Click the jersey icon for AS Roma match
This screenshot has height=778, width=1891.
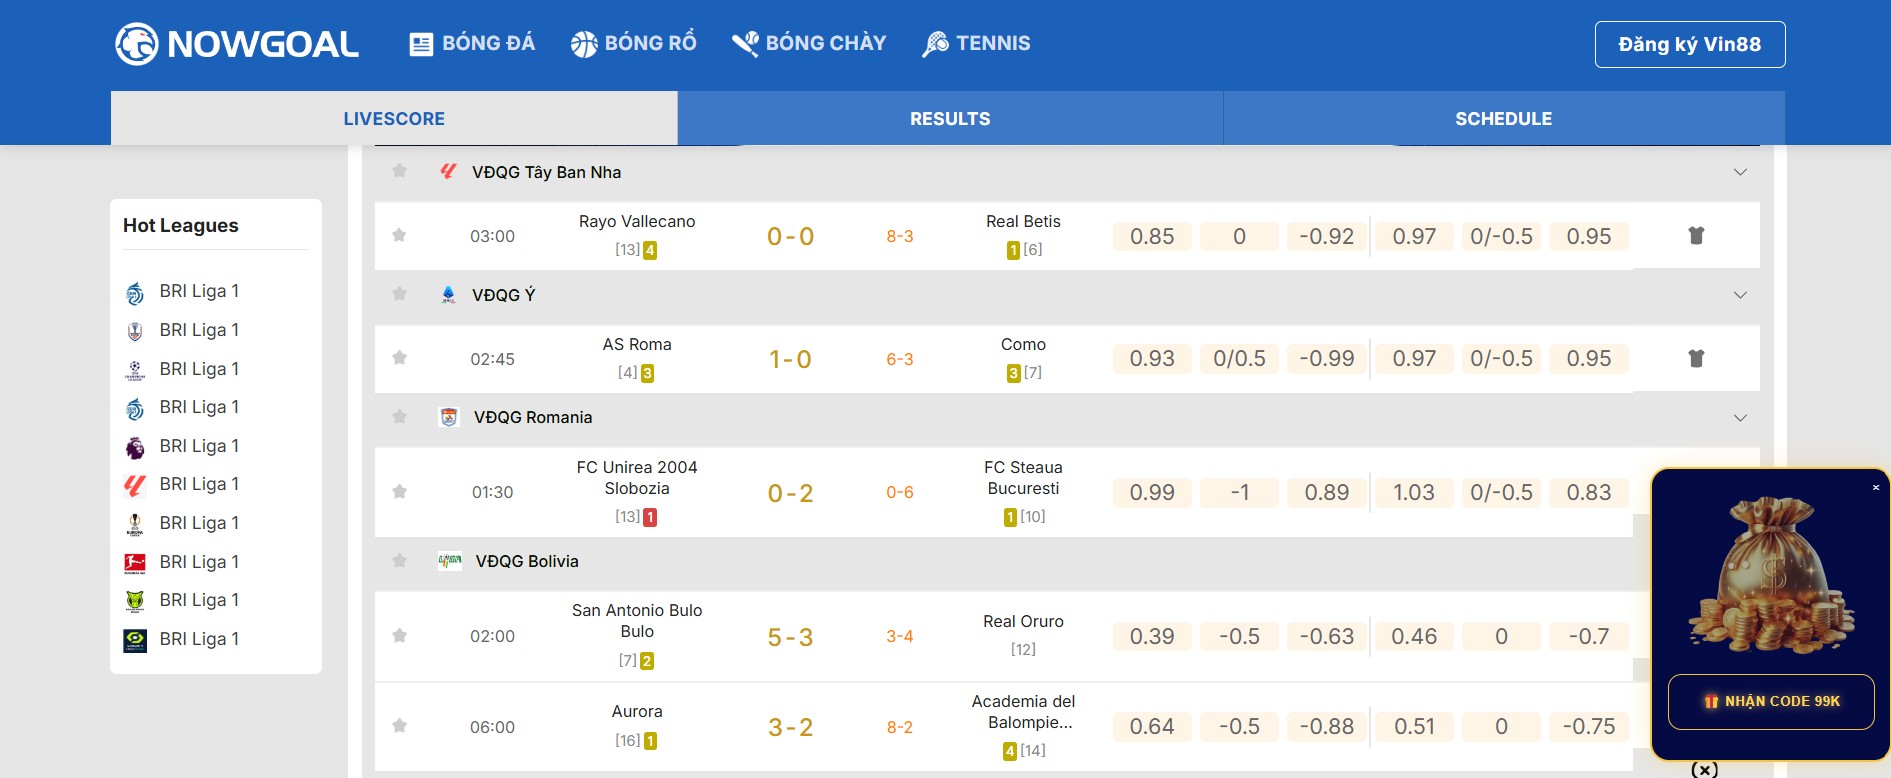tap(1696, 358)
